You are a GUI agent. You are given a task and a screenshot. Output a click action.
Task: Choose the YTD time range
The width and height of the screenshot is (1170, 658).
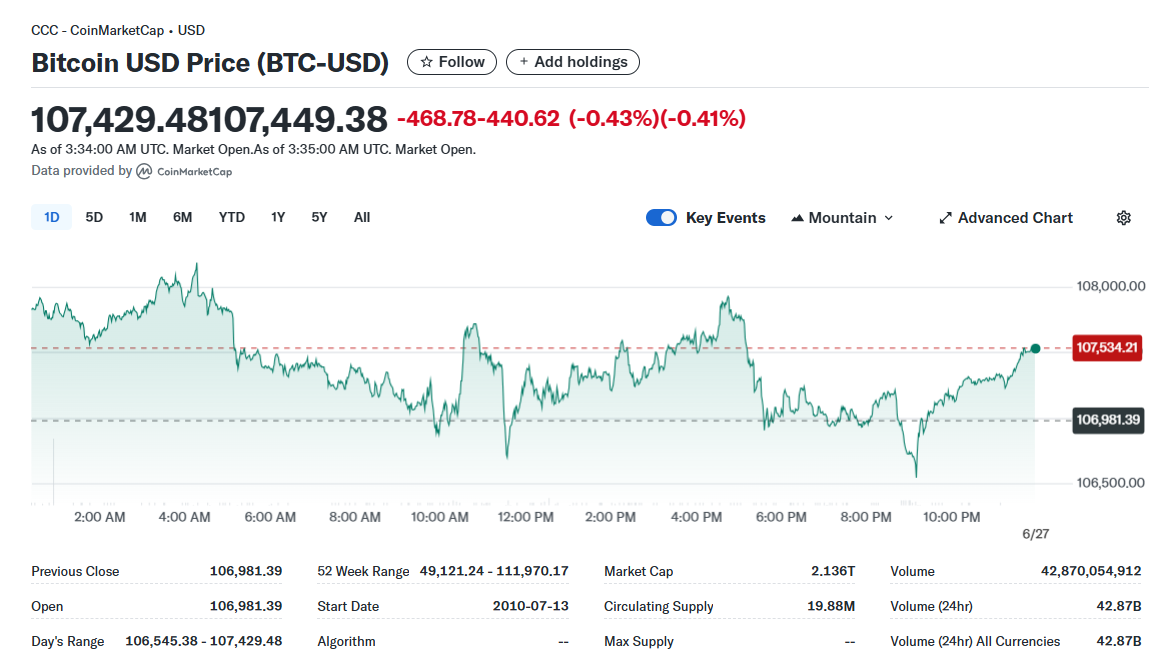point(232,217)
